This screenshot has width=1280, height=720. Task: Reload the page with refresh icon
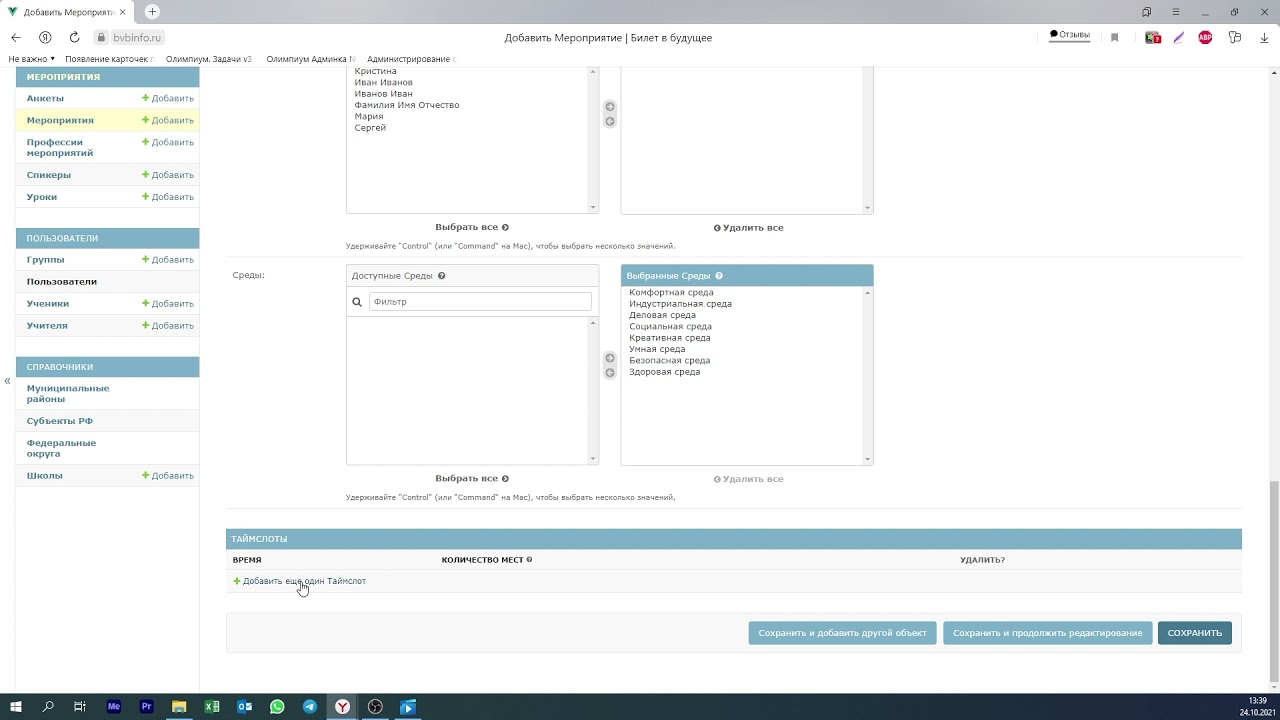[74, 37]
